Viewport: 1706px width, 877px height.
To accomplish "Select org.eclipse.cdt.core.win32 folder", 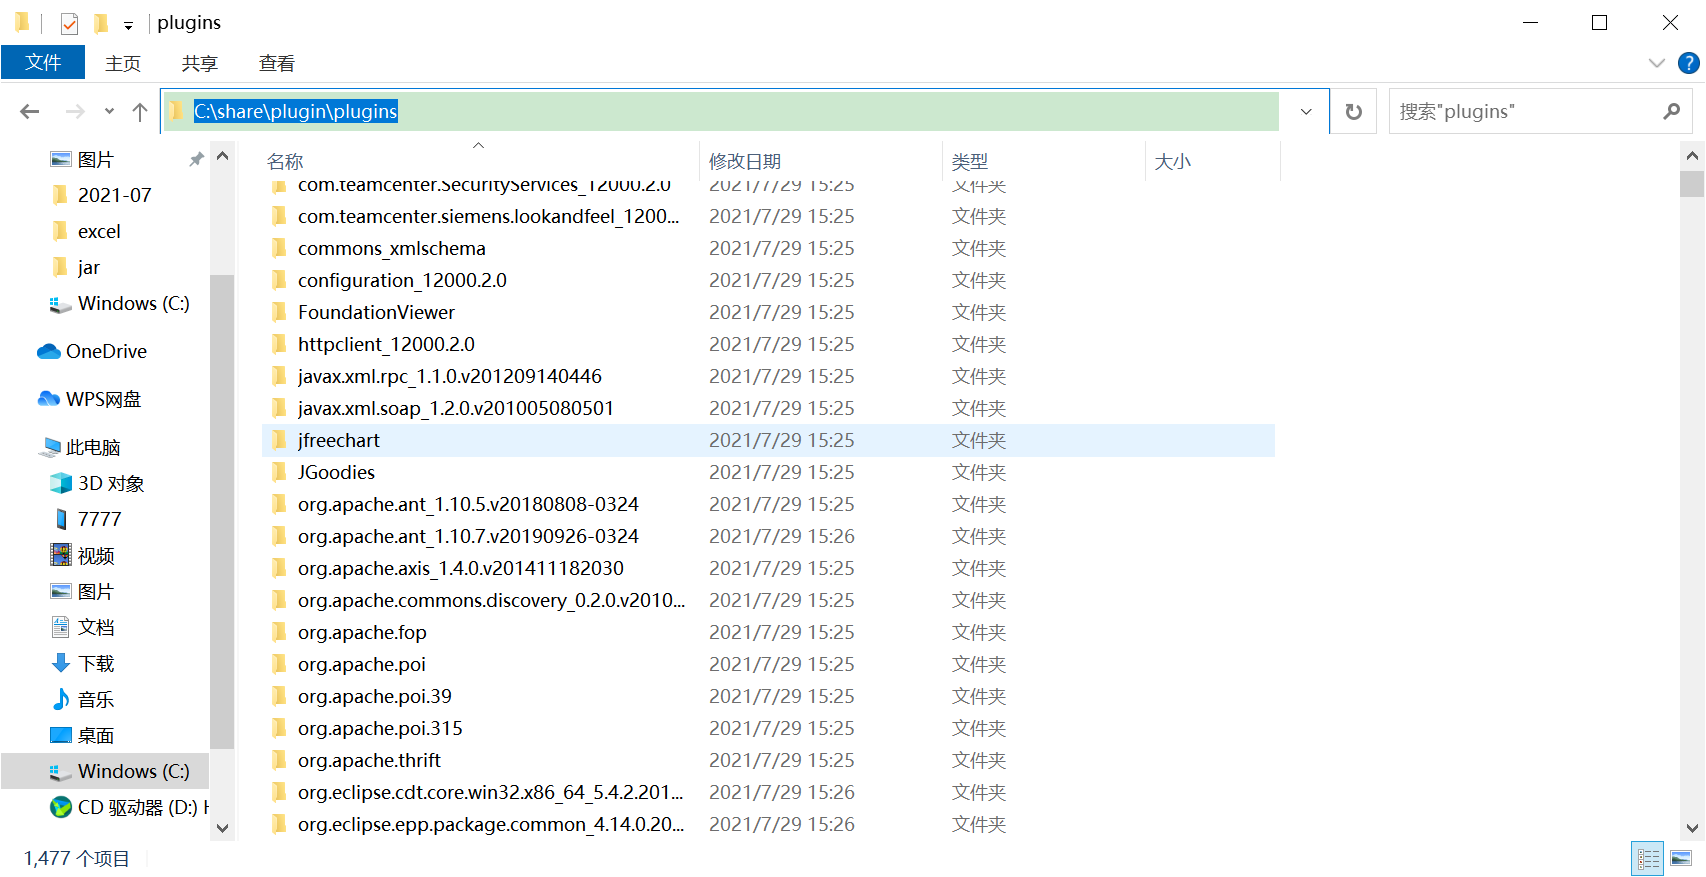I will point(491,792).
